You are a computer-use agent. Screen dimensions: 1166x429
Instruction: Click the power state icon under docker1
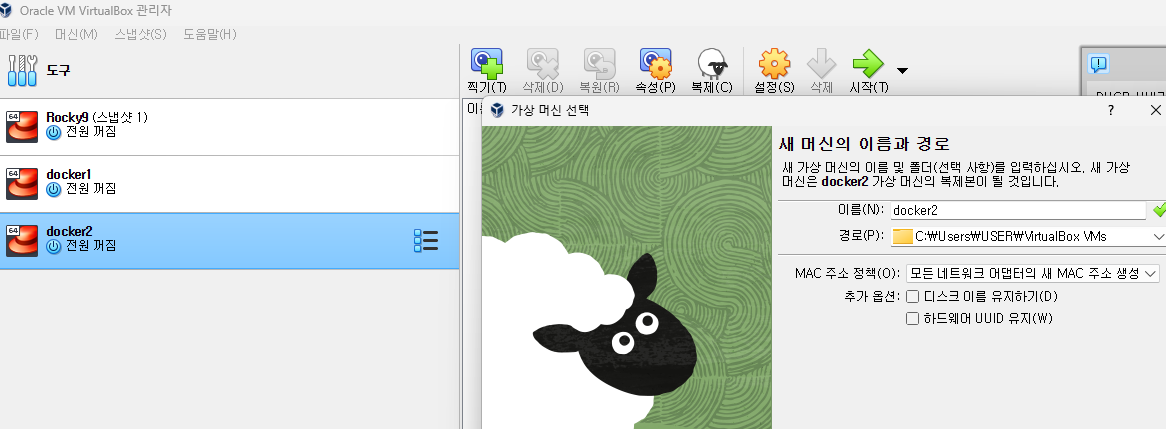click(x=54, y=190)
